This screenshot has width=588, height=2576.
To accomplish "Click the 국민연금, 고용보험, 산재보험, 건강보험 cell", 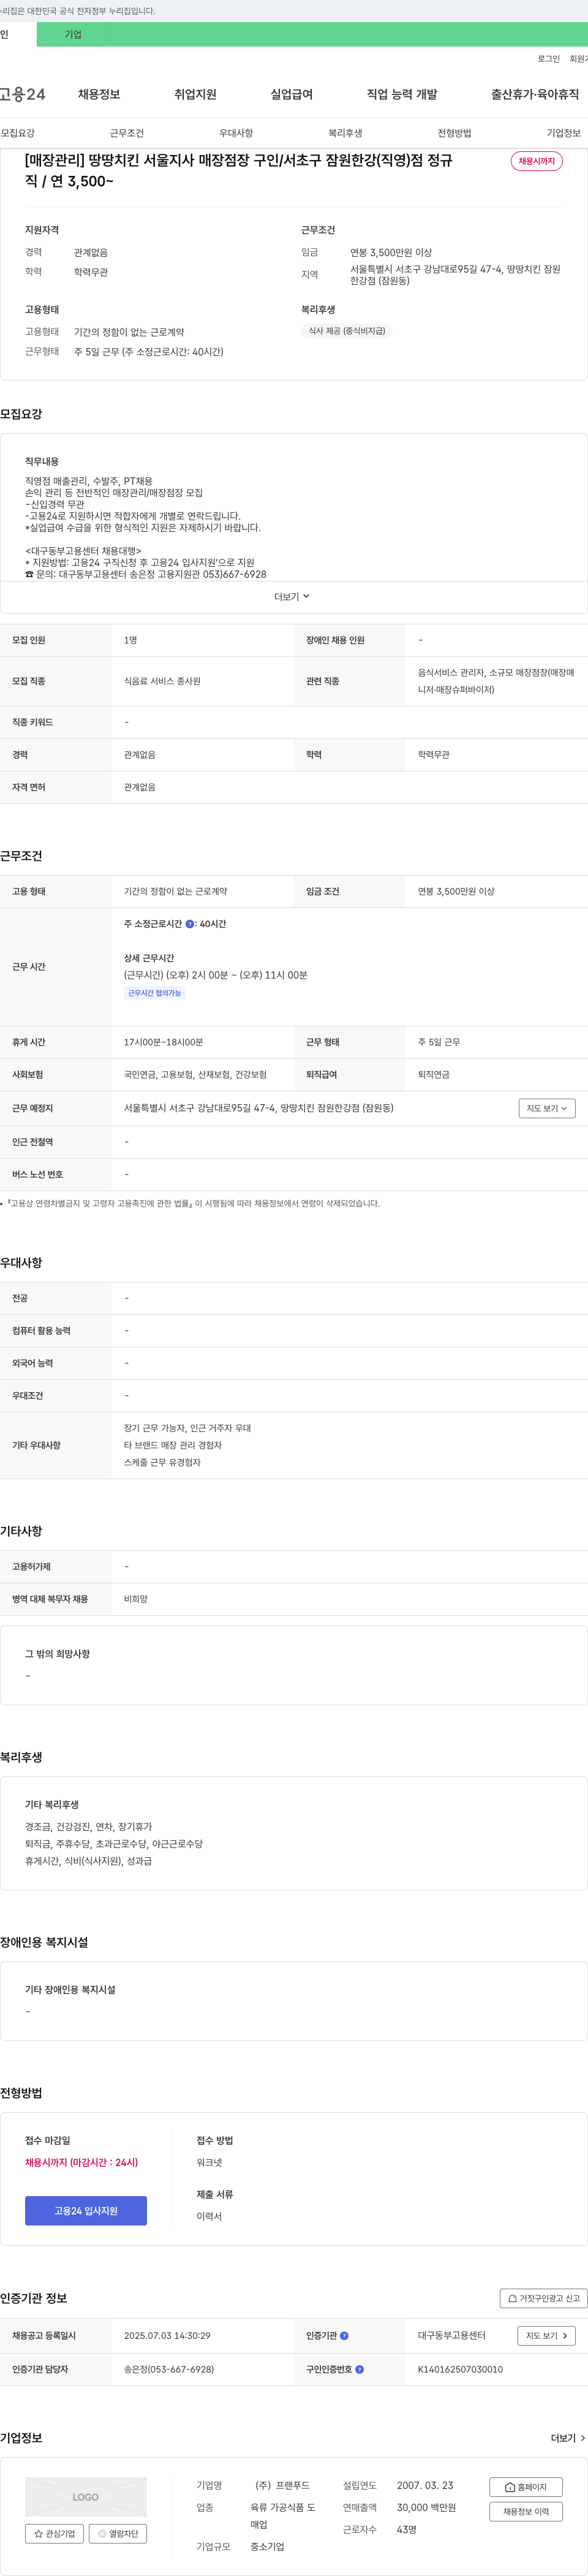I will click(x=195, y=1074).
